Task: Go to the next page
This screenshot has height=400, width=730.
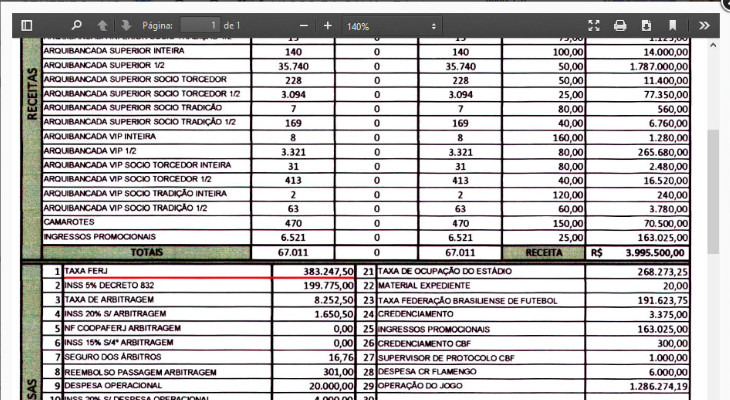Action: click(x=126, y=24)
